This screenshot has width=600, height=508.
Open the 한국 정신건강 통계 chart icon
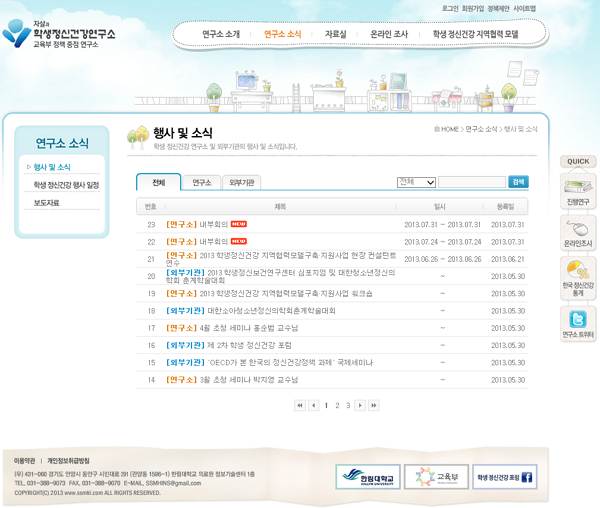(577, 278)
